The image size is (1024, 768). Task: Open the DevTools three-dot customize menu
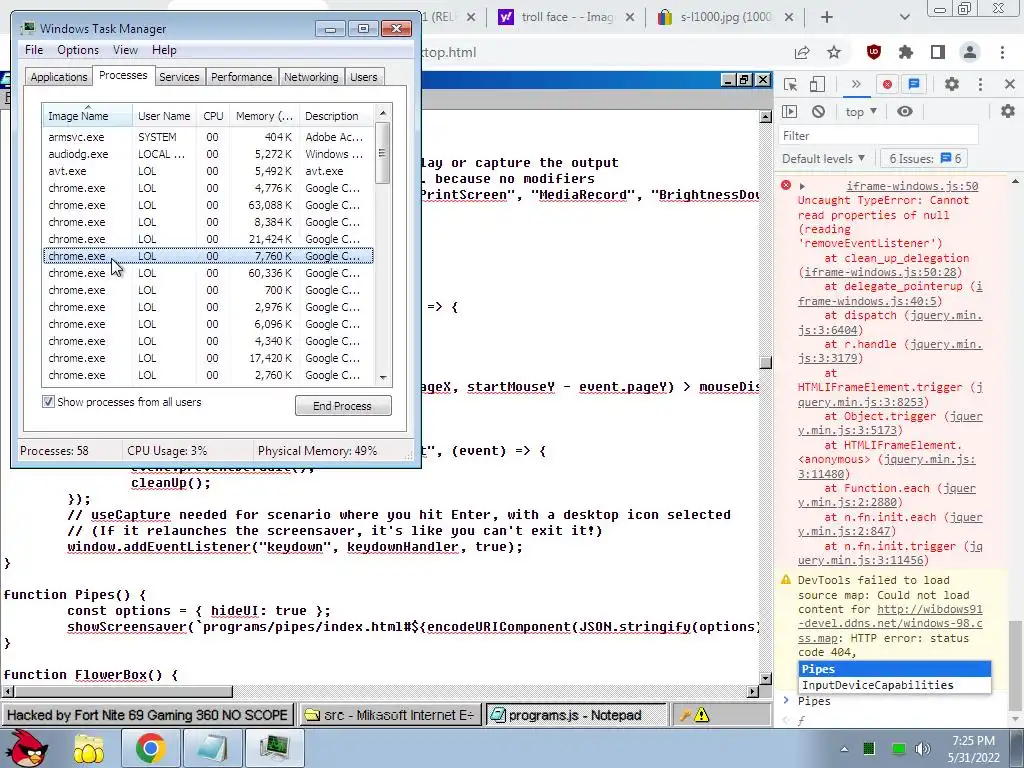980,84
